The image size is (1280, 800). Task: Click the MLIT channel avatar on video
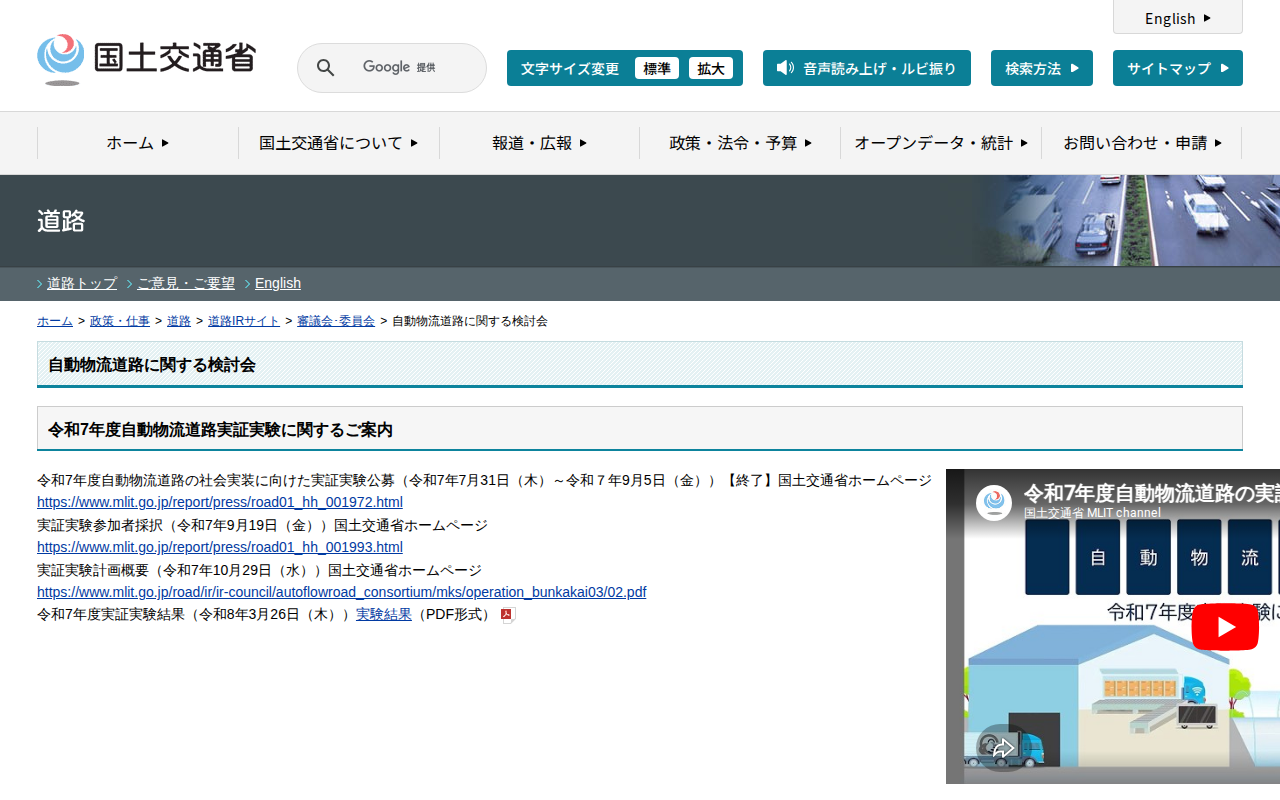tap(994, 502)
